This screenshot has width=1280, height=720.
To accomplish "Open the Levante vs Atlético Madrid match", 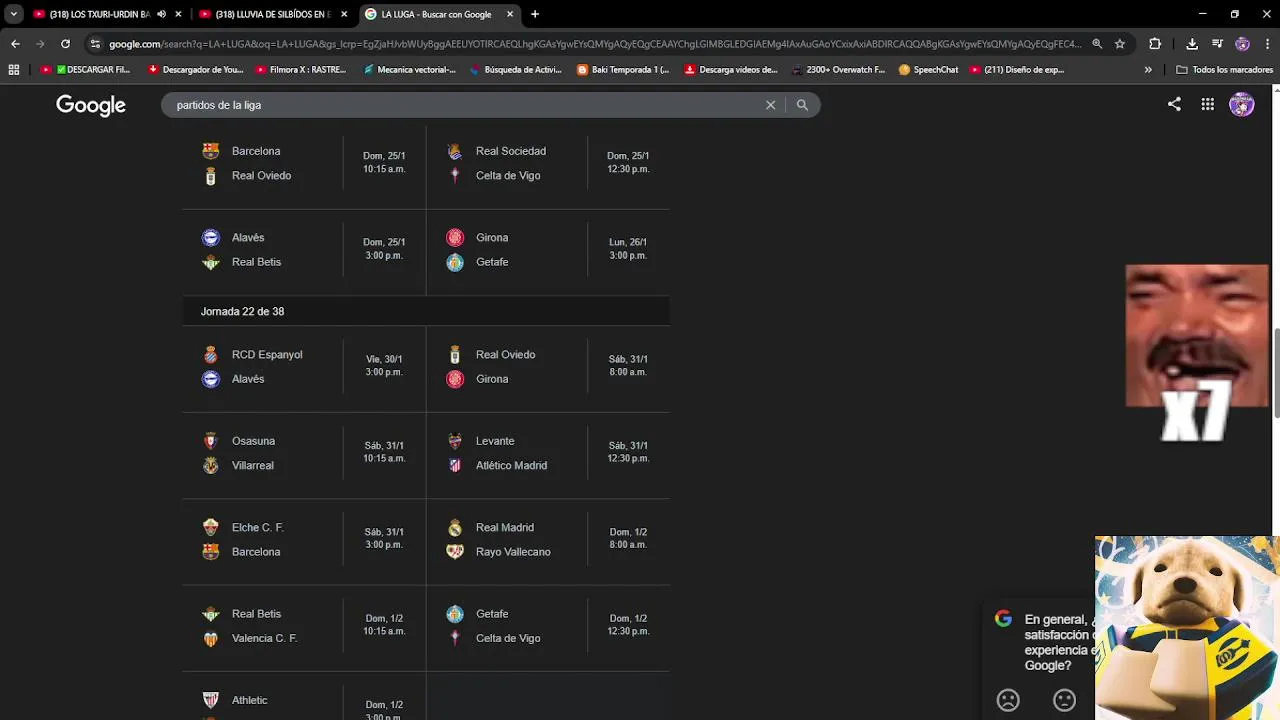I will 548,453.
